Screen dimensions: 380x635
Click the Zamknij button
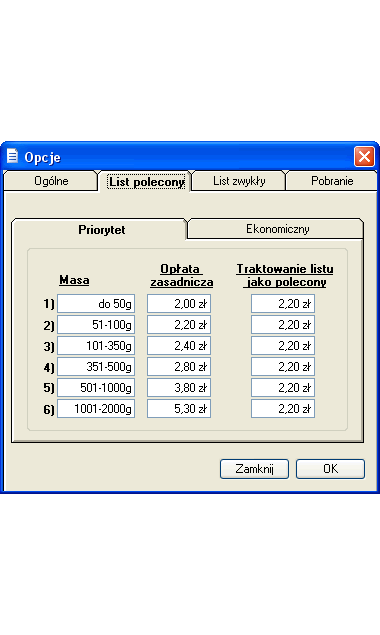pyautogui.click(x=254, y=469)
